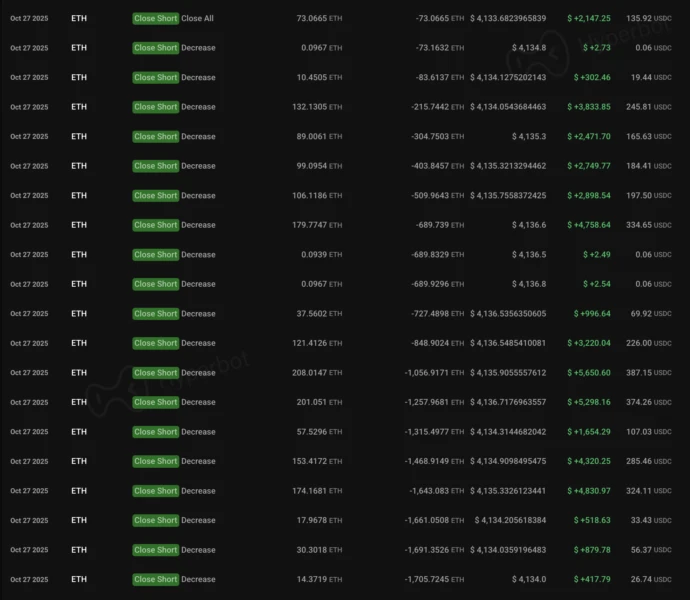Select trade size 179.7747 ETH

tap(317, 225)
